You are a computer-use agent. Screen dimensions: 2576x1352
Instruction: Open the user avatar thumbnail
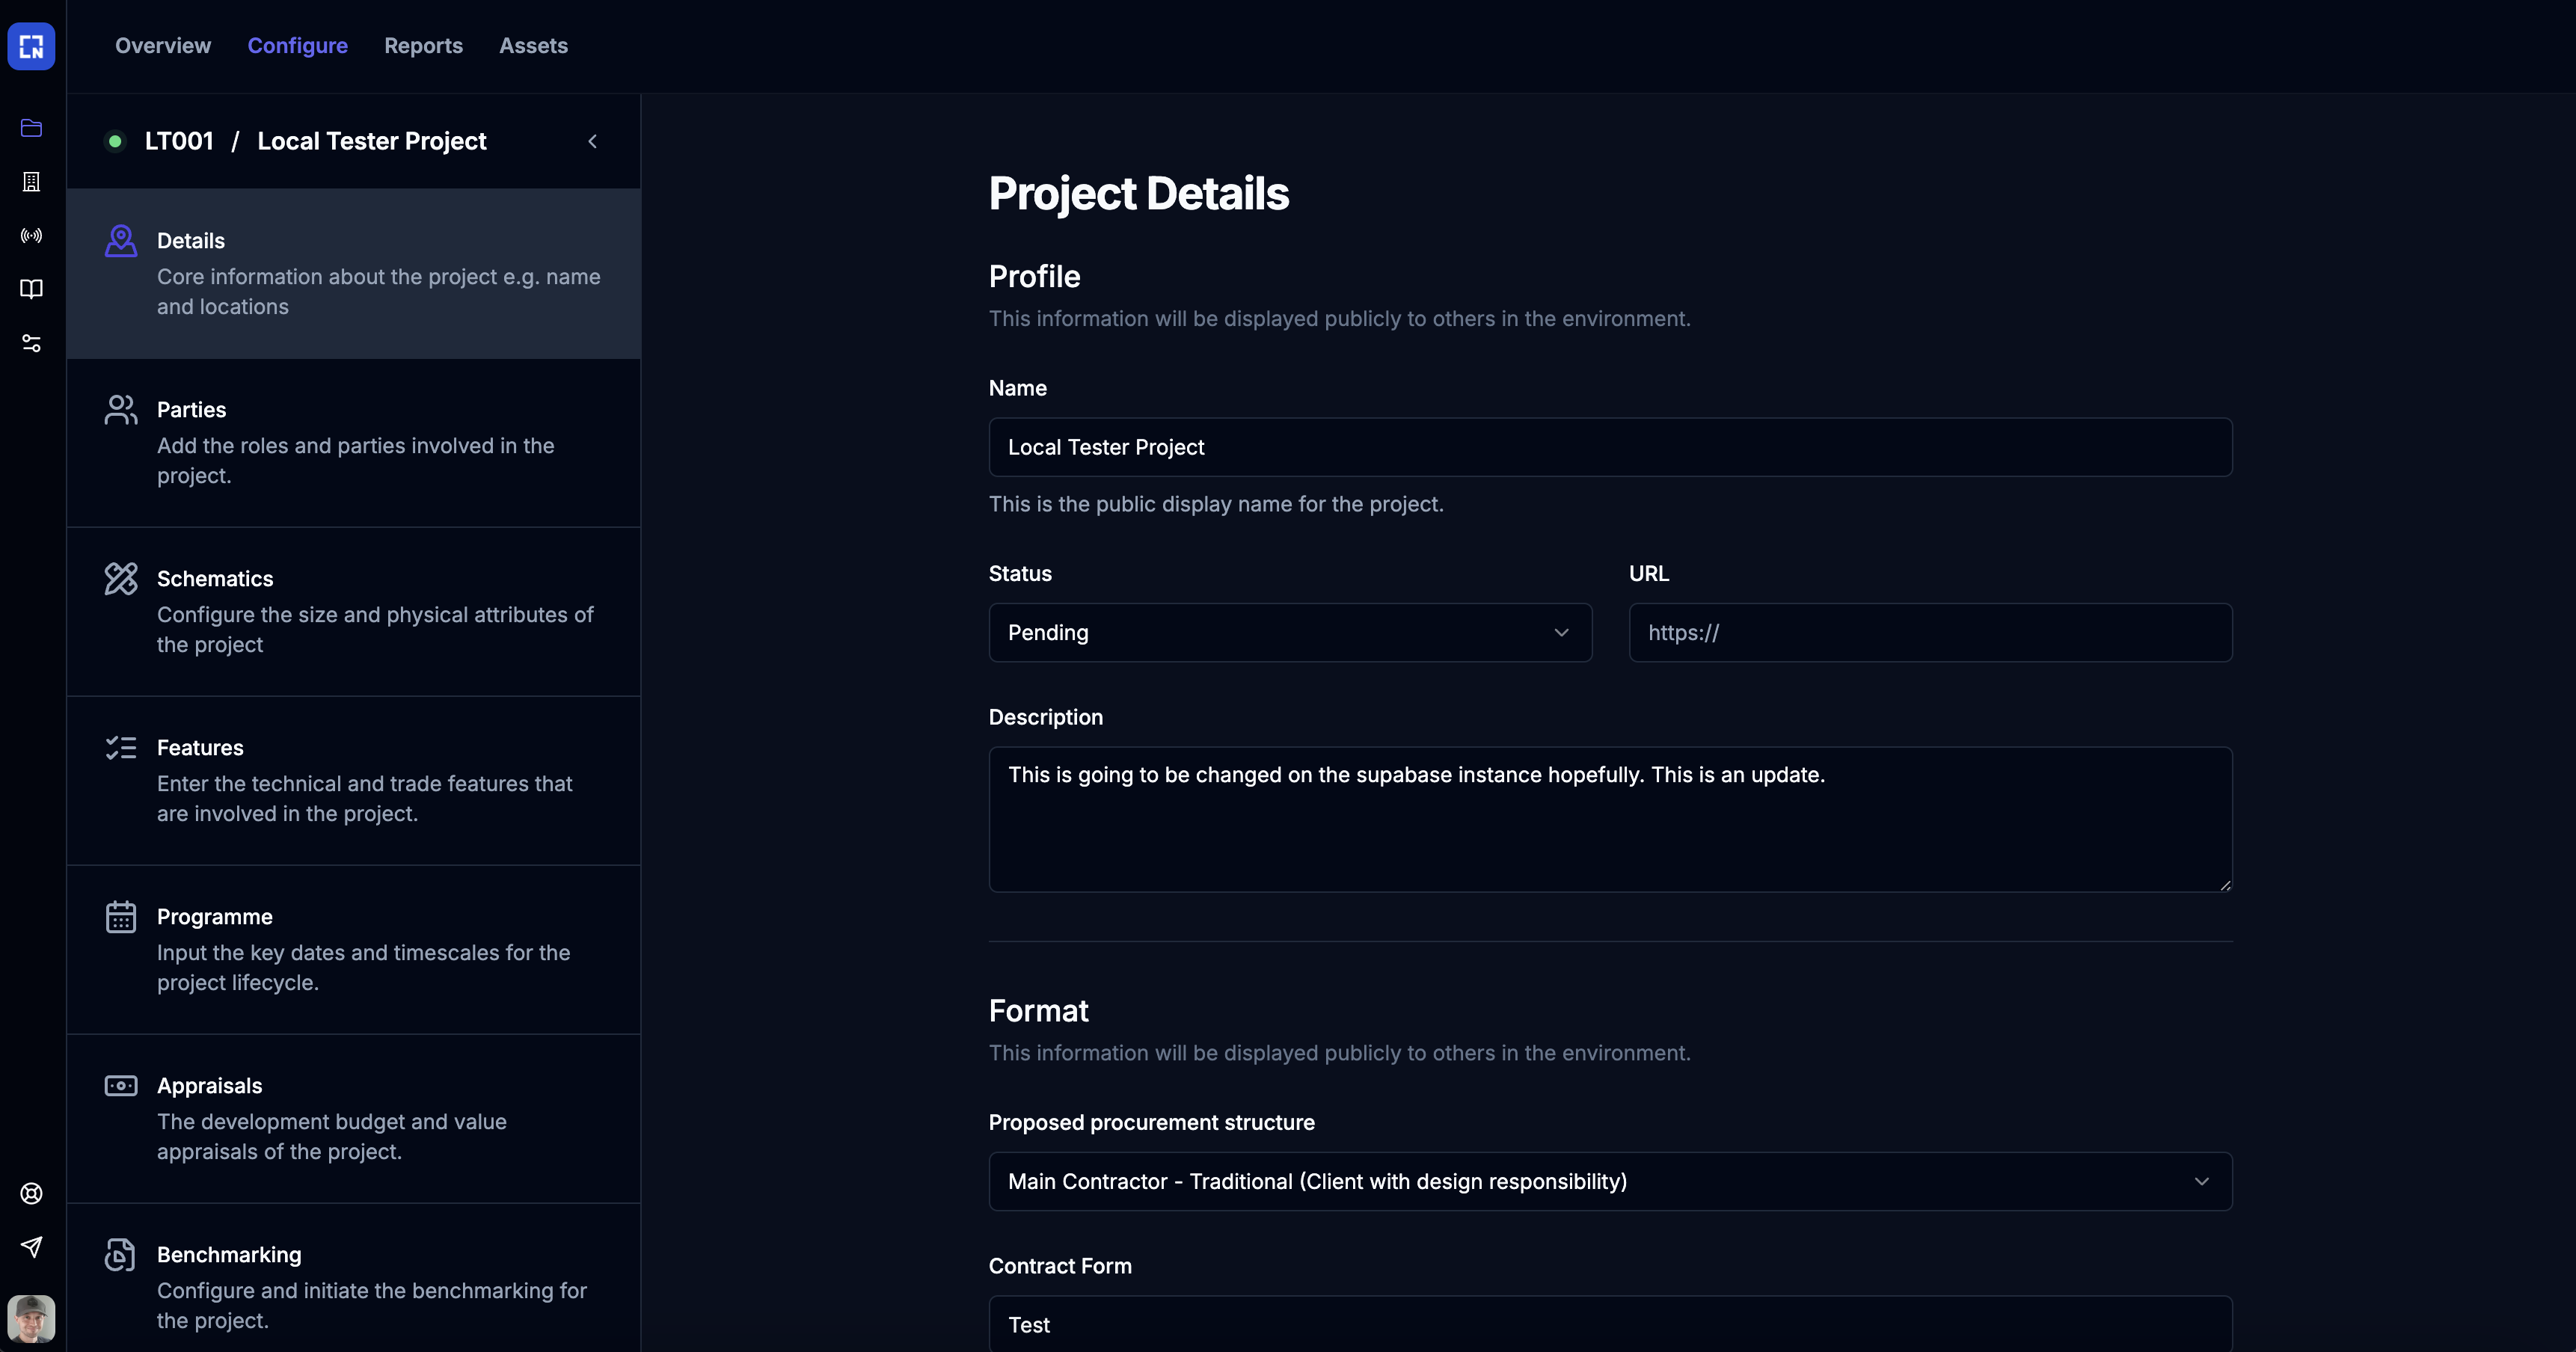pyautogui.click(x=31, y=1319)
